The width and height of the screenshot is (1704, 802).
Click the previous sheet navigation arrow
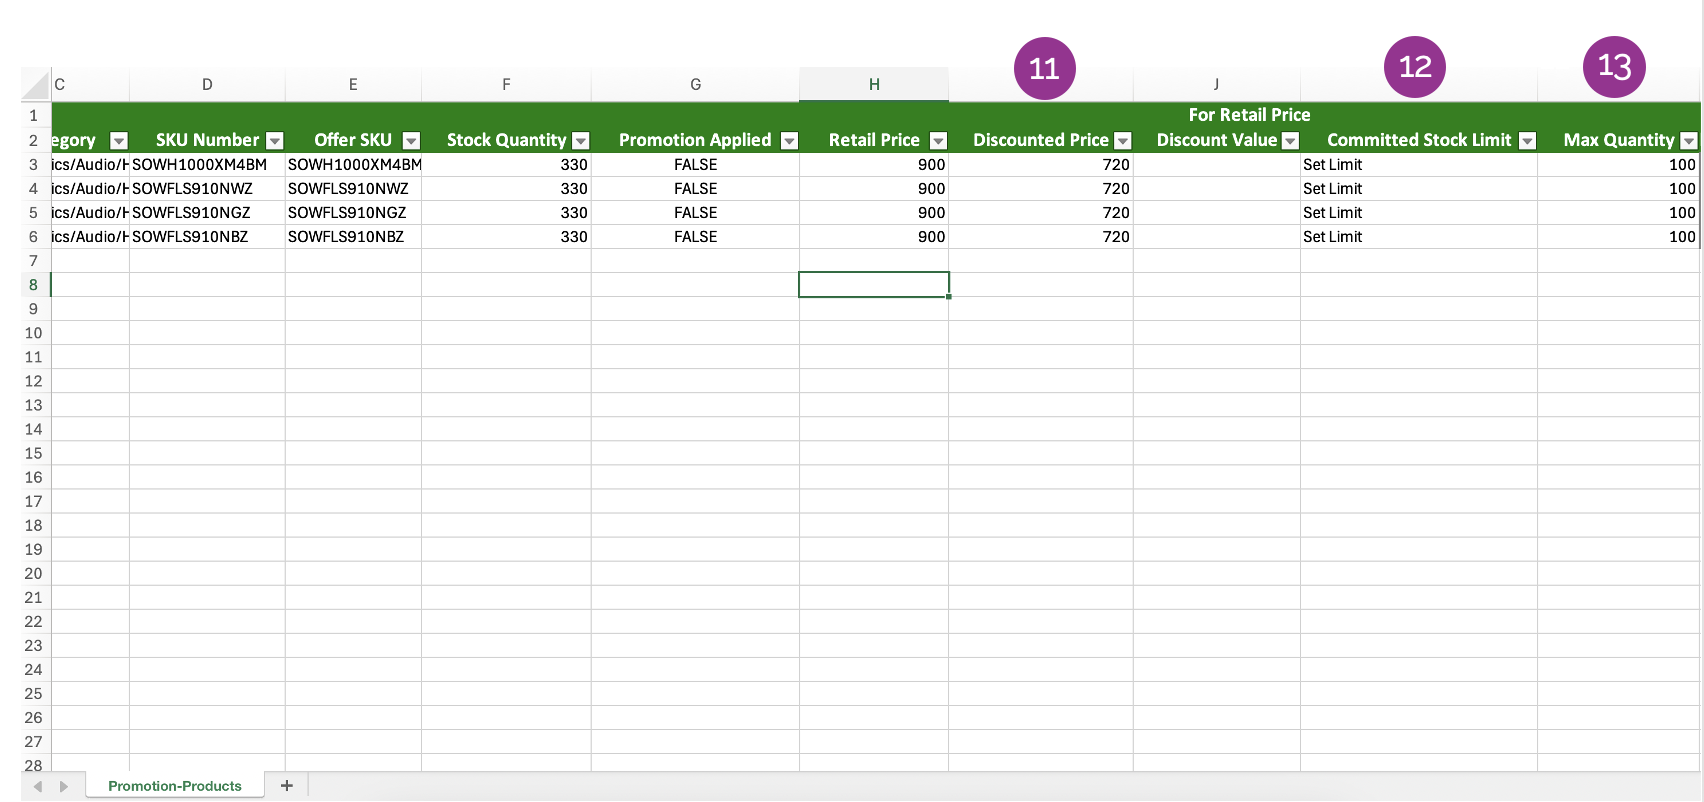pyautogui.click(x=38, y=787)
